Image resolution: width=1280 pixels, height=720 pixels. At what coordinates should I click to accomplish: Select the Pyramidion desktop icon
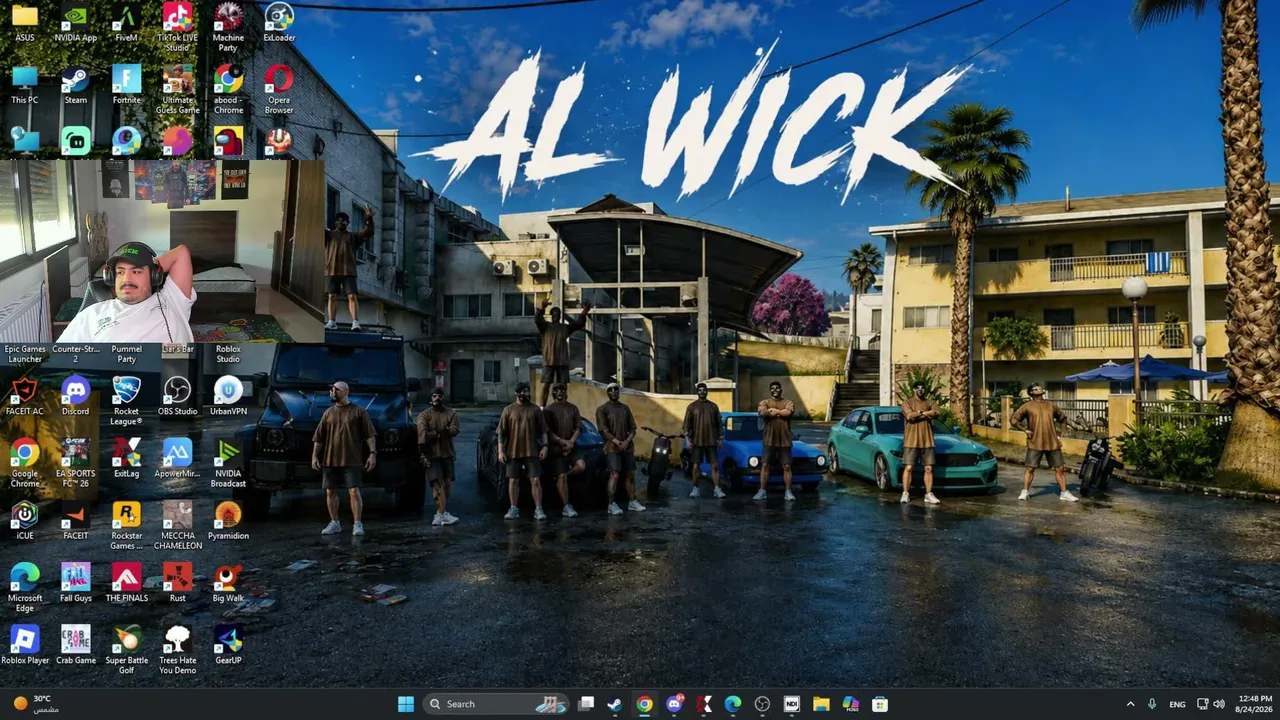click(x=228, y=520)
